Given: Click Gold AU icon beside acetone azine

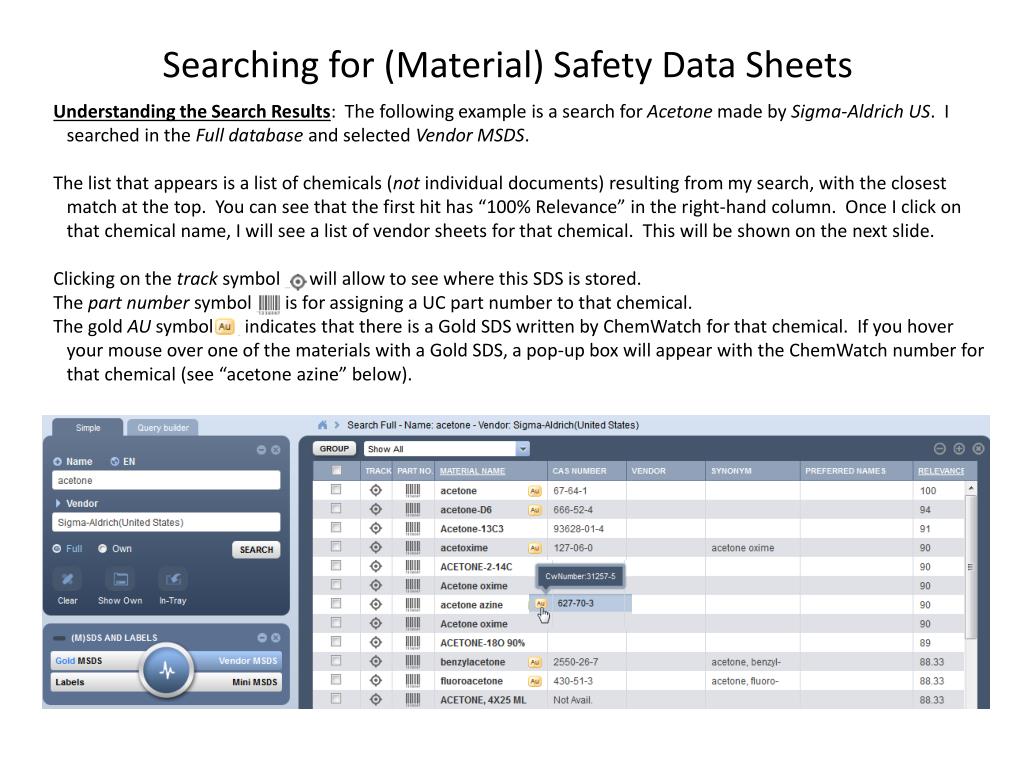Looking at the screenshot, I should click(540, 604).
